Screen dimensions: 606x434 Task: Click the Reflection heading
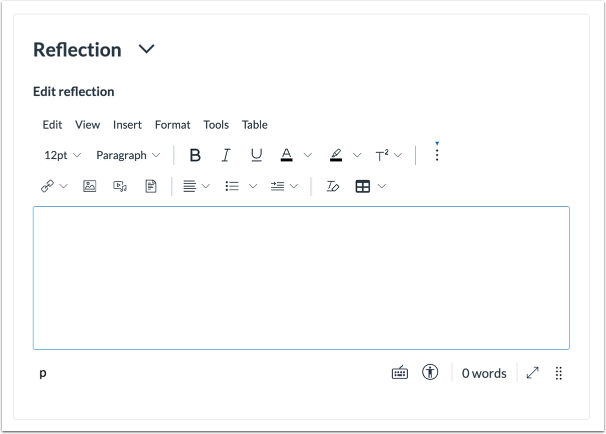77,50
